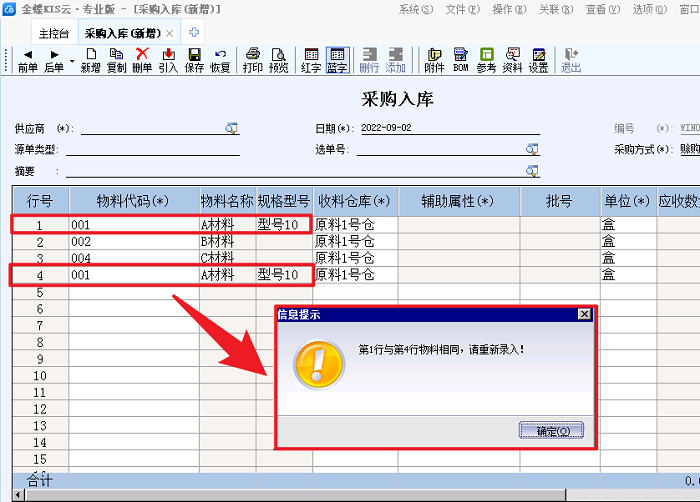The width and height of the screenshot is (700, 502).
Task: Click the 日期 date input field
Action: coord(448,129)
